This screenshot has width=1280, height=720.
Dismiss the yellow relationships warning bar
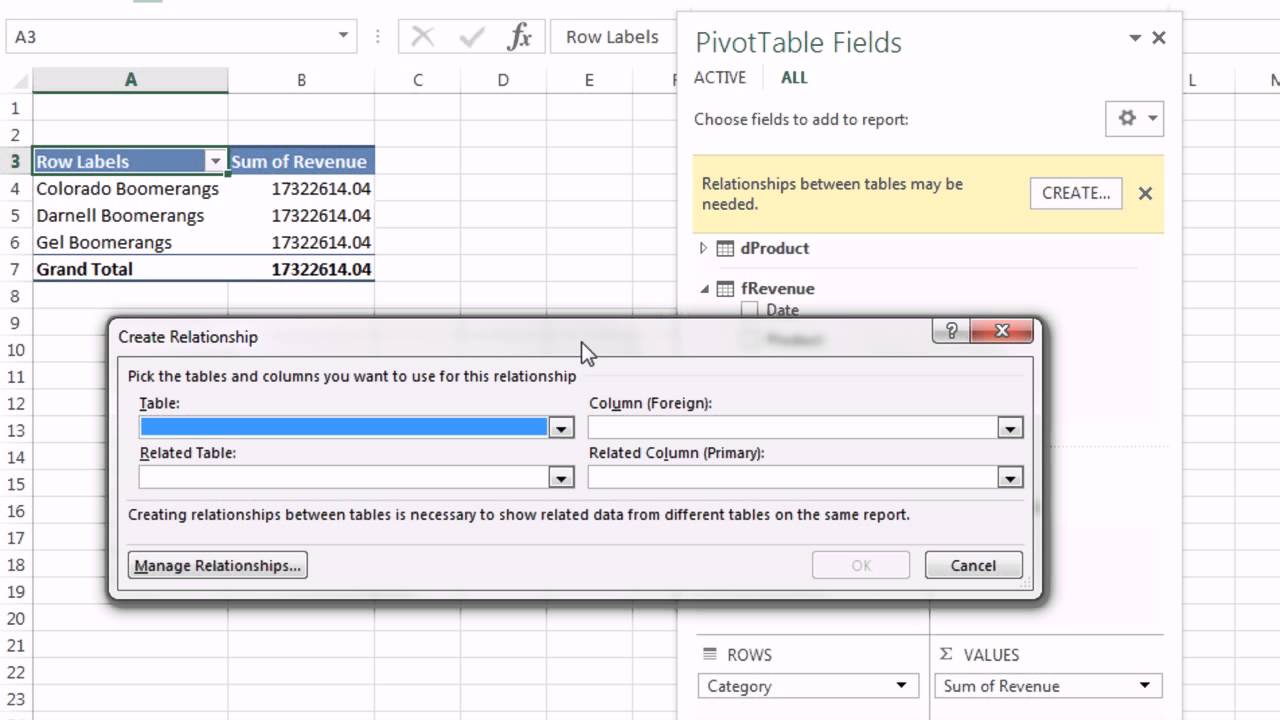(x=1145, y=194)
